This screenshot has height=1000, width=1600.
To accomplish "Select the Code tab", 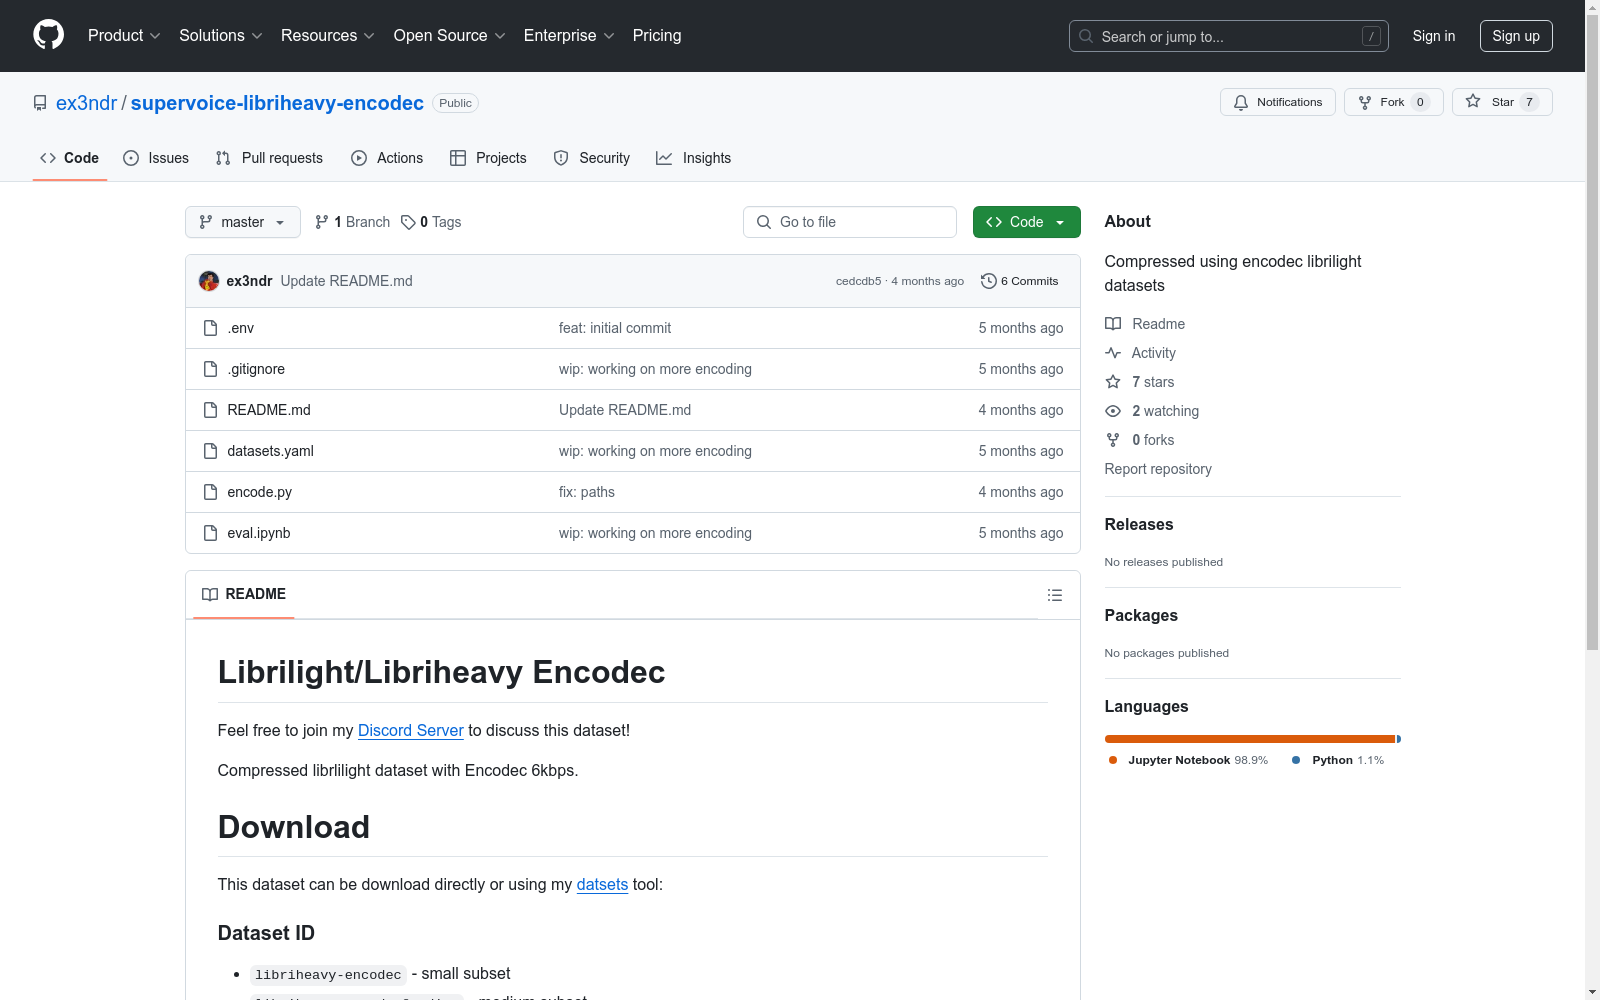I will pos(70,158).
